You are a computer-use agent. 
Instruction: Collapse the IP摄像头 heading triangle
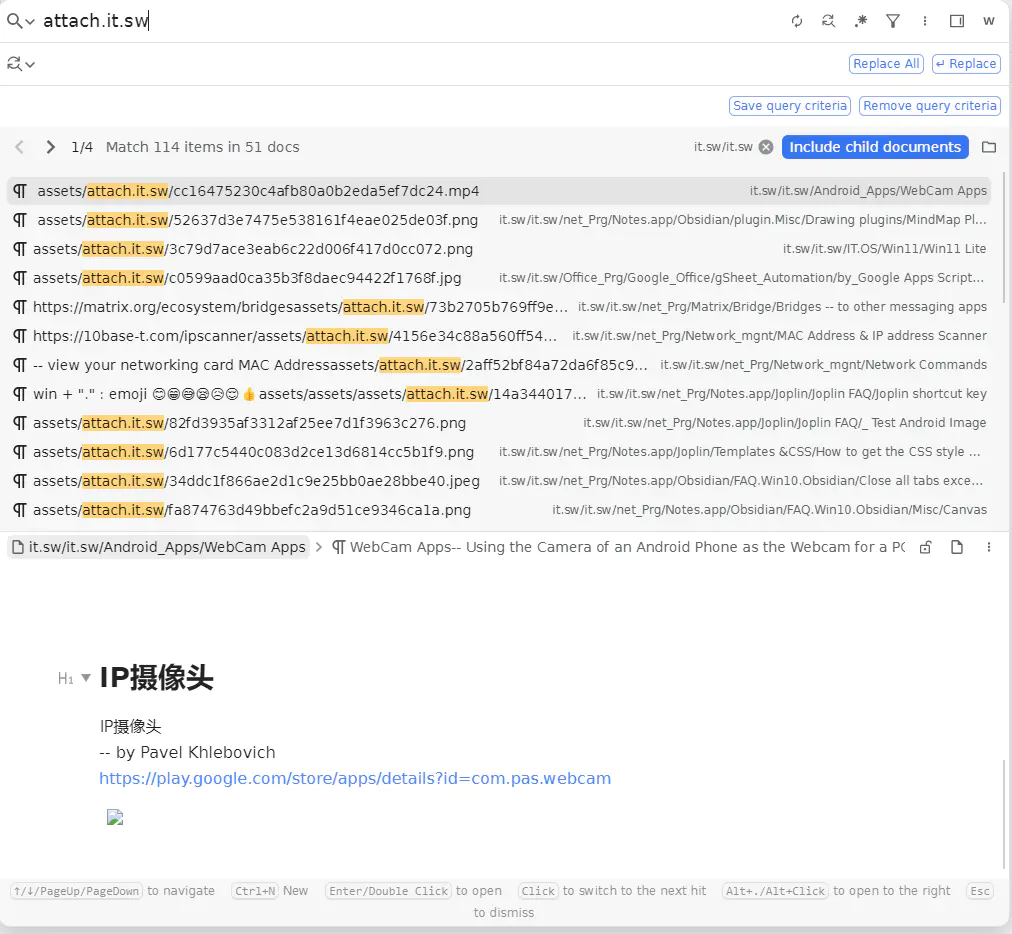86,678
